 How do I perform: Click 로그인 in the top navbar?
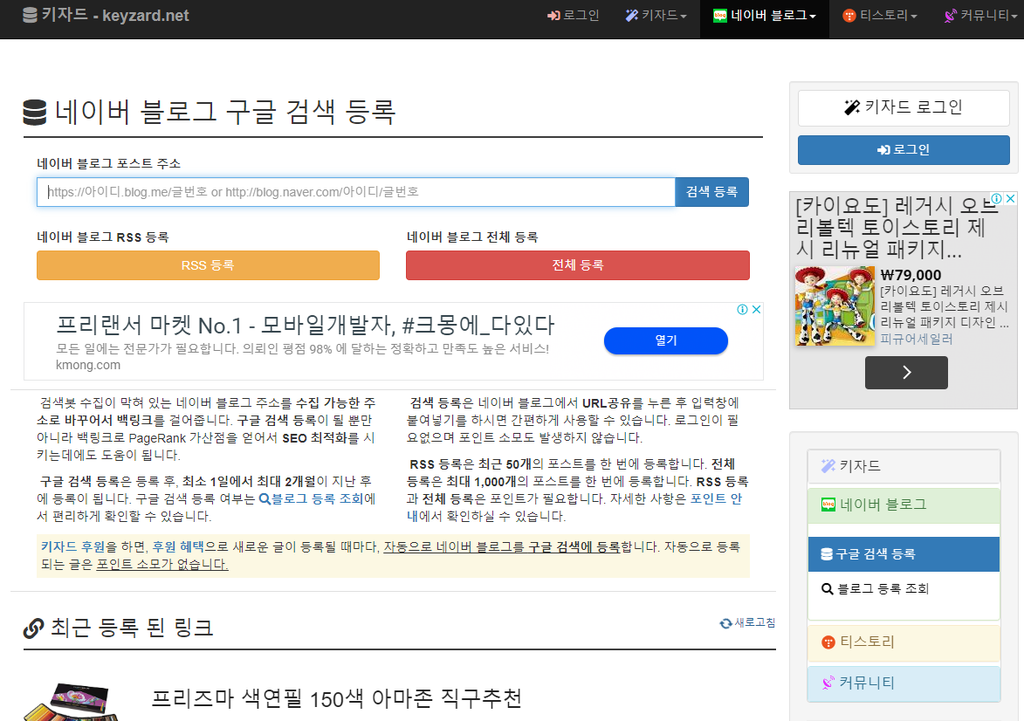coord(573,16)
